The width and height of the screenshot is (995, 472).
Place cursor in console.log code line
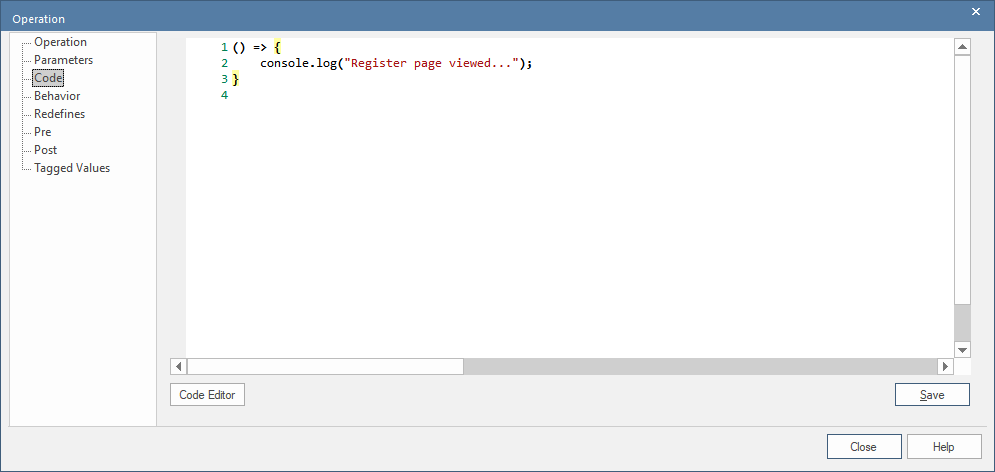pyautogui.click(x=396, y=63)
